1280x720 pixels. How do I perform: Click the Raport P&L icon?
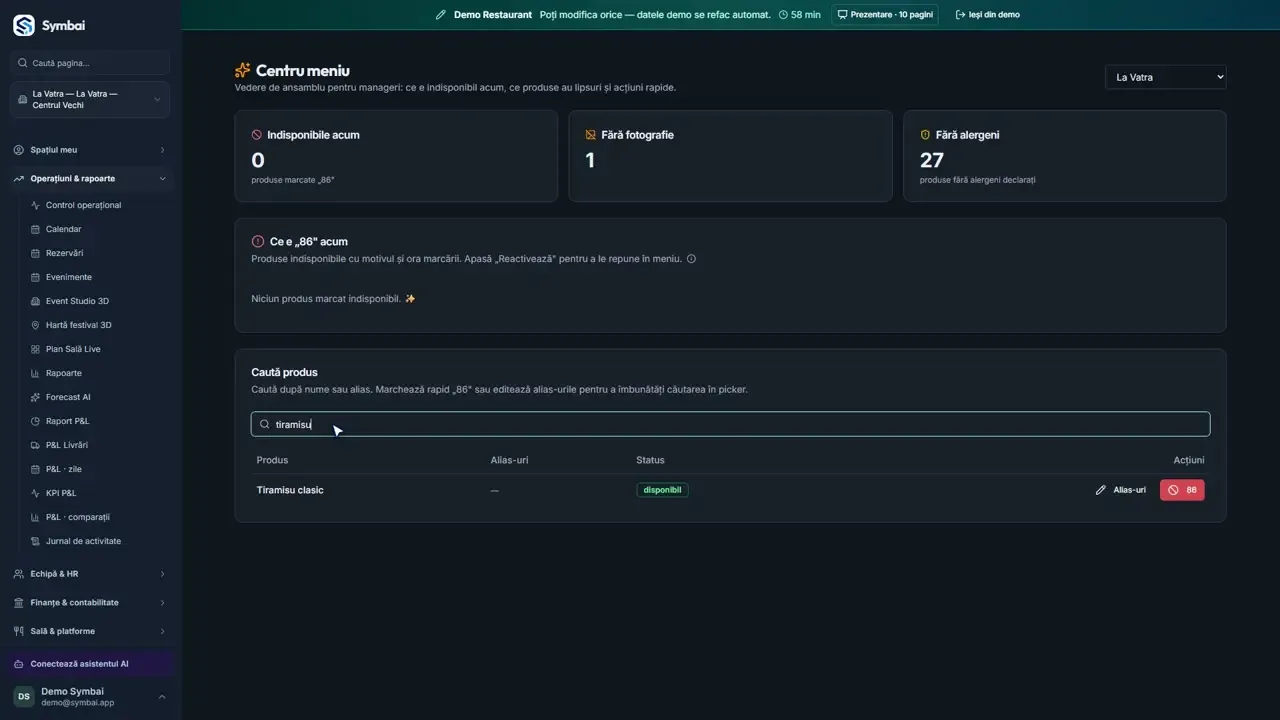pyautogui.click(x=36, y=421)
